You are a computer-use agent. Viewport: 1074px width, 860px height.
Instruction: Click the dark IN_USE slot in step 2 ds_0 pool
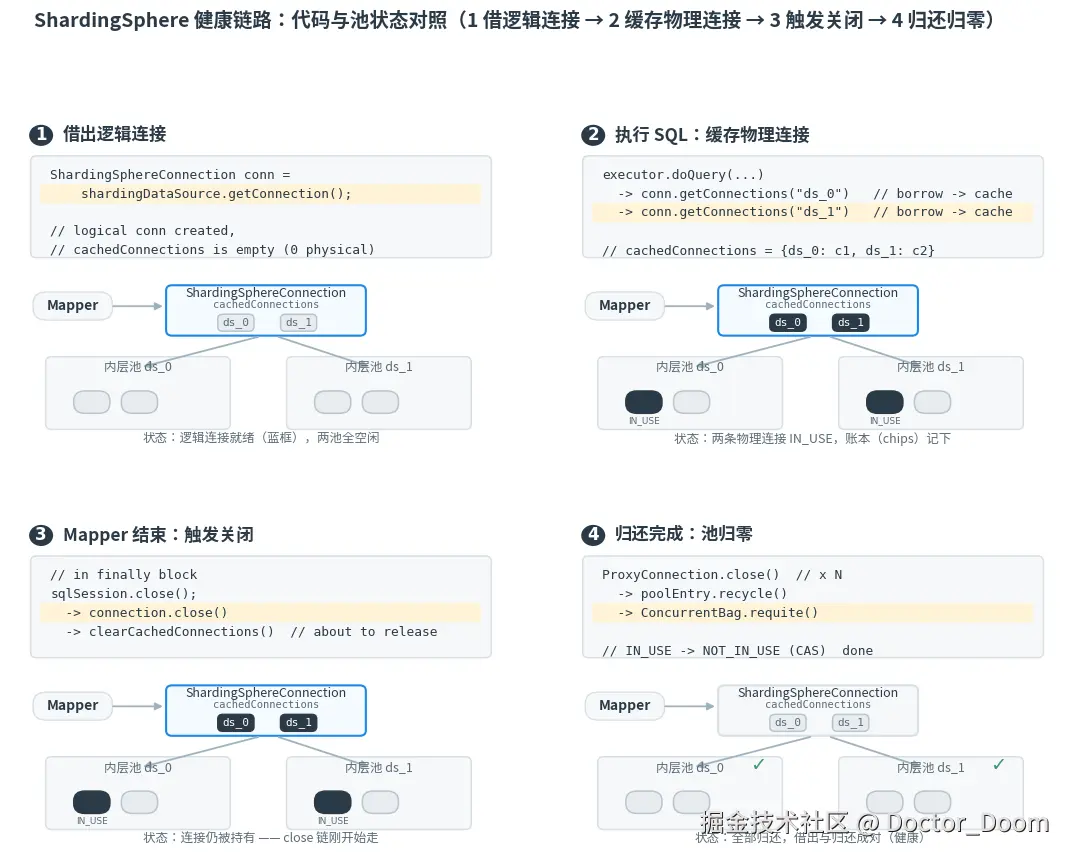tap(644, 402)
